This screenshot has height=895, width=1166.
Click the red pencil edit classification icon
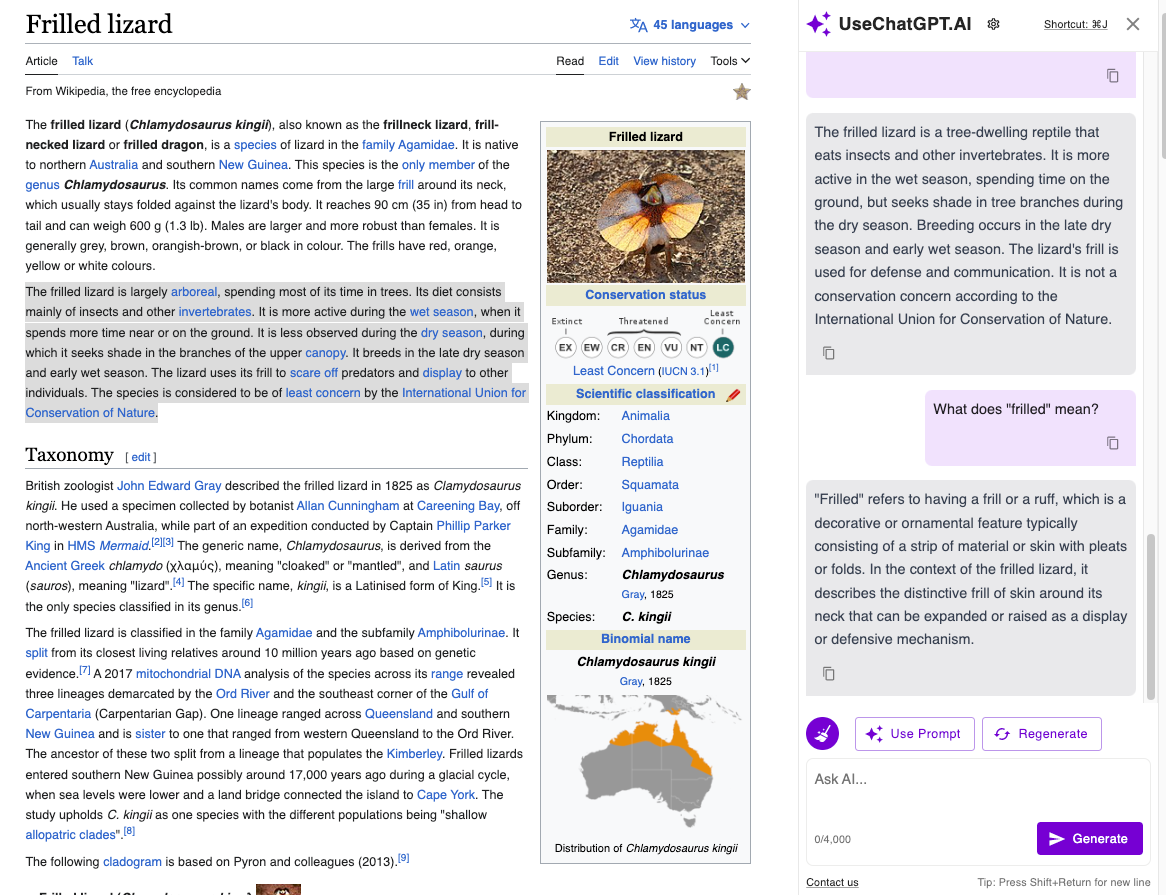pos(733,394)
